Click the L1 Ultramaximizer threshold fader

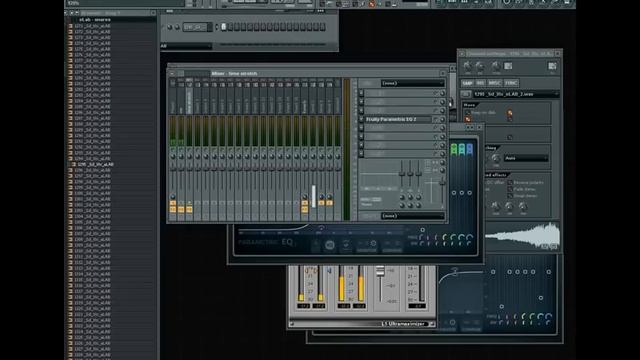click(x=380, y=271)
